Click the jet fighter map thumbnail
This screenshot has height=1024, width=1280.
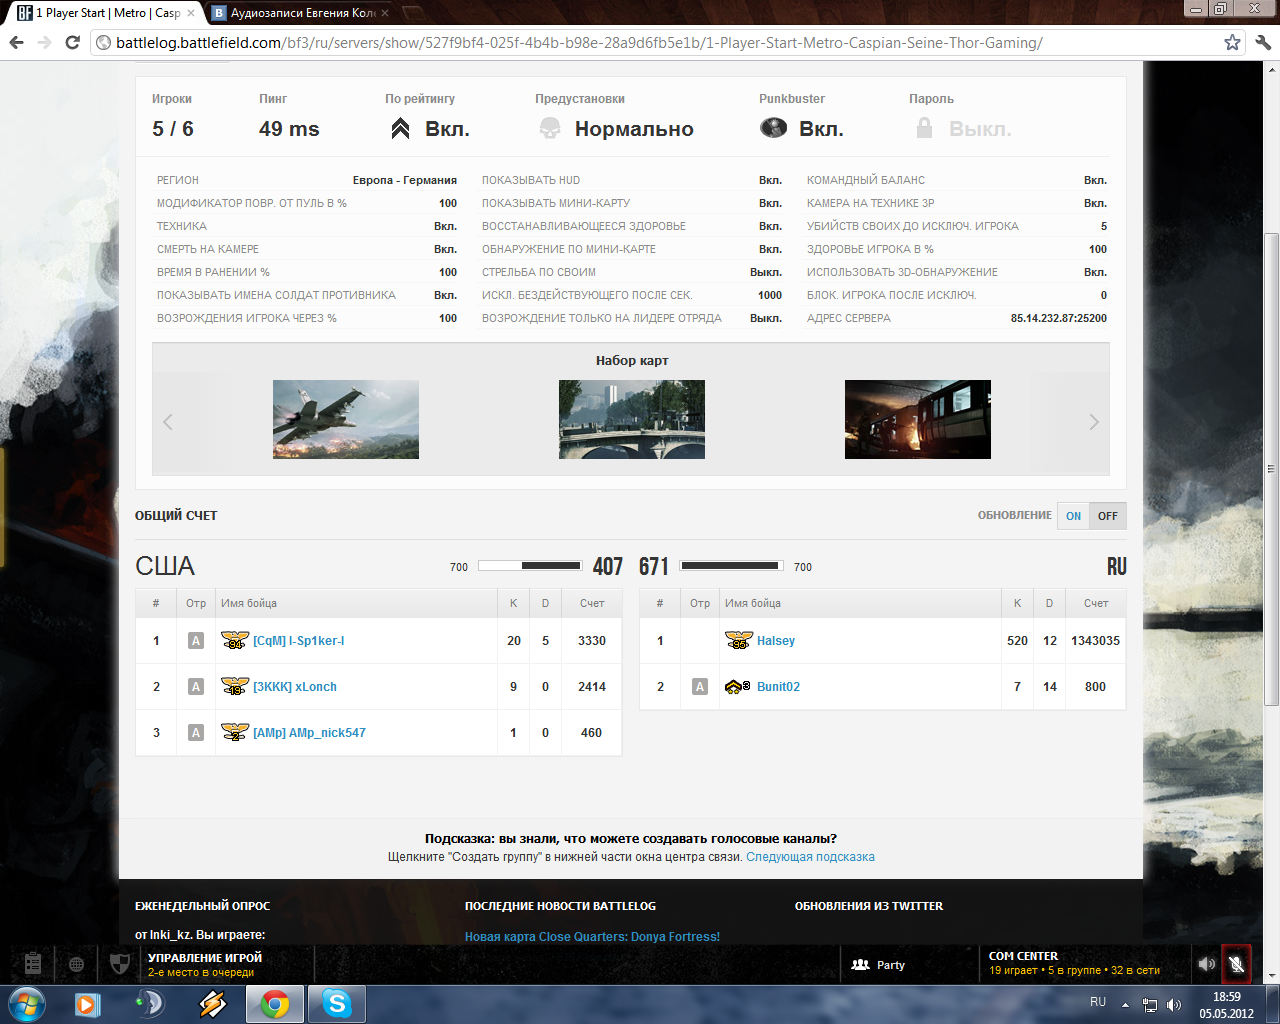coord(346,419)
